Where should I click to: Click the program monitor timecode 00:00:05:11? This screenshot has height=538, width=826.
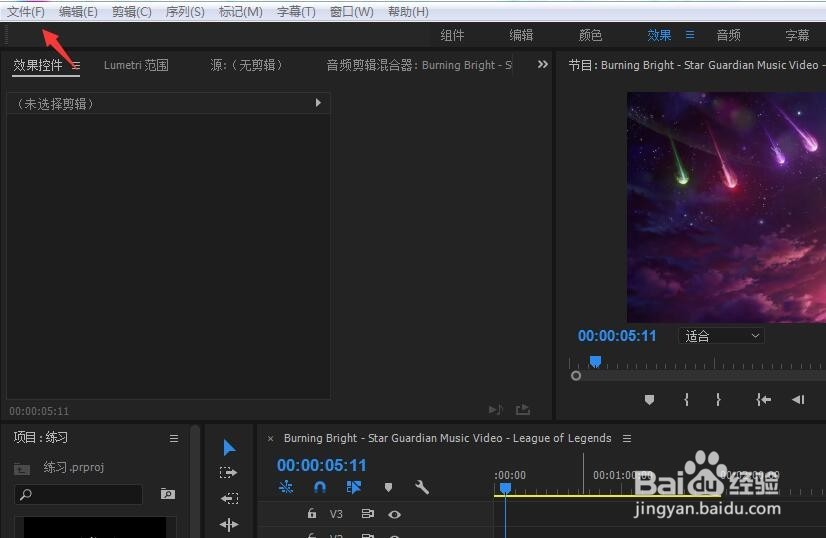(x=617, y=336)
